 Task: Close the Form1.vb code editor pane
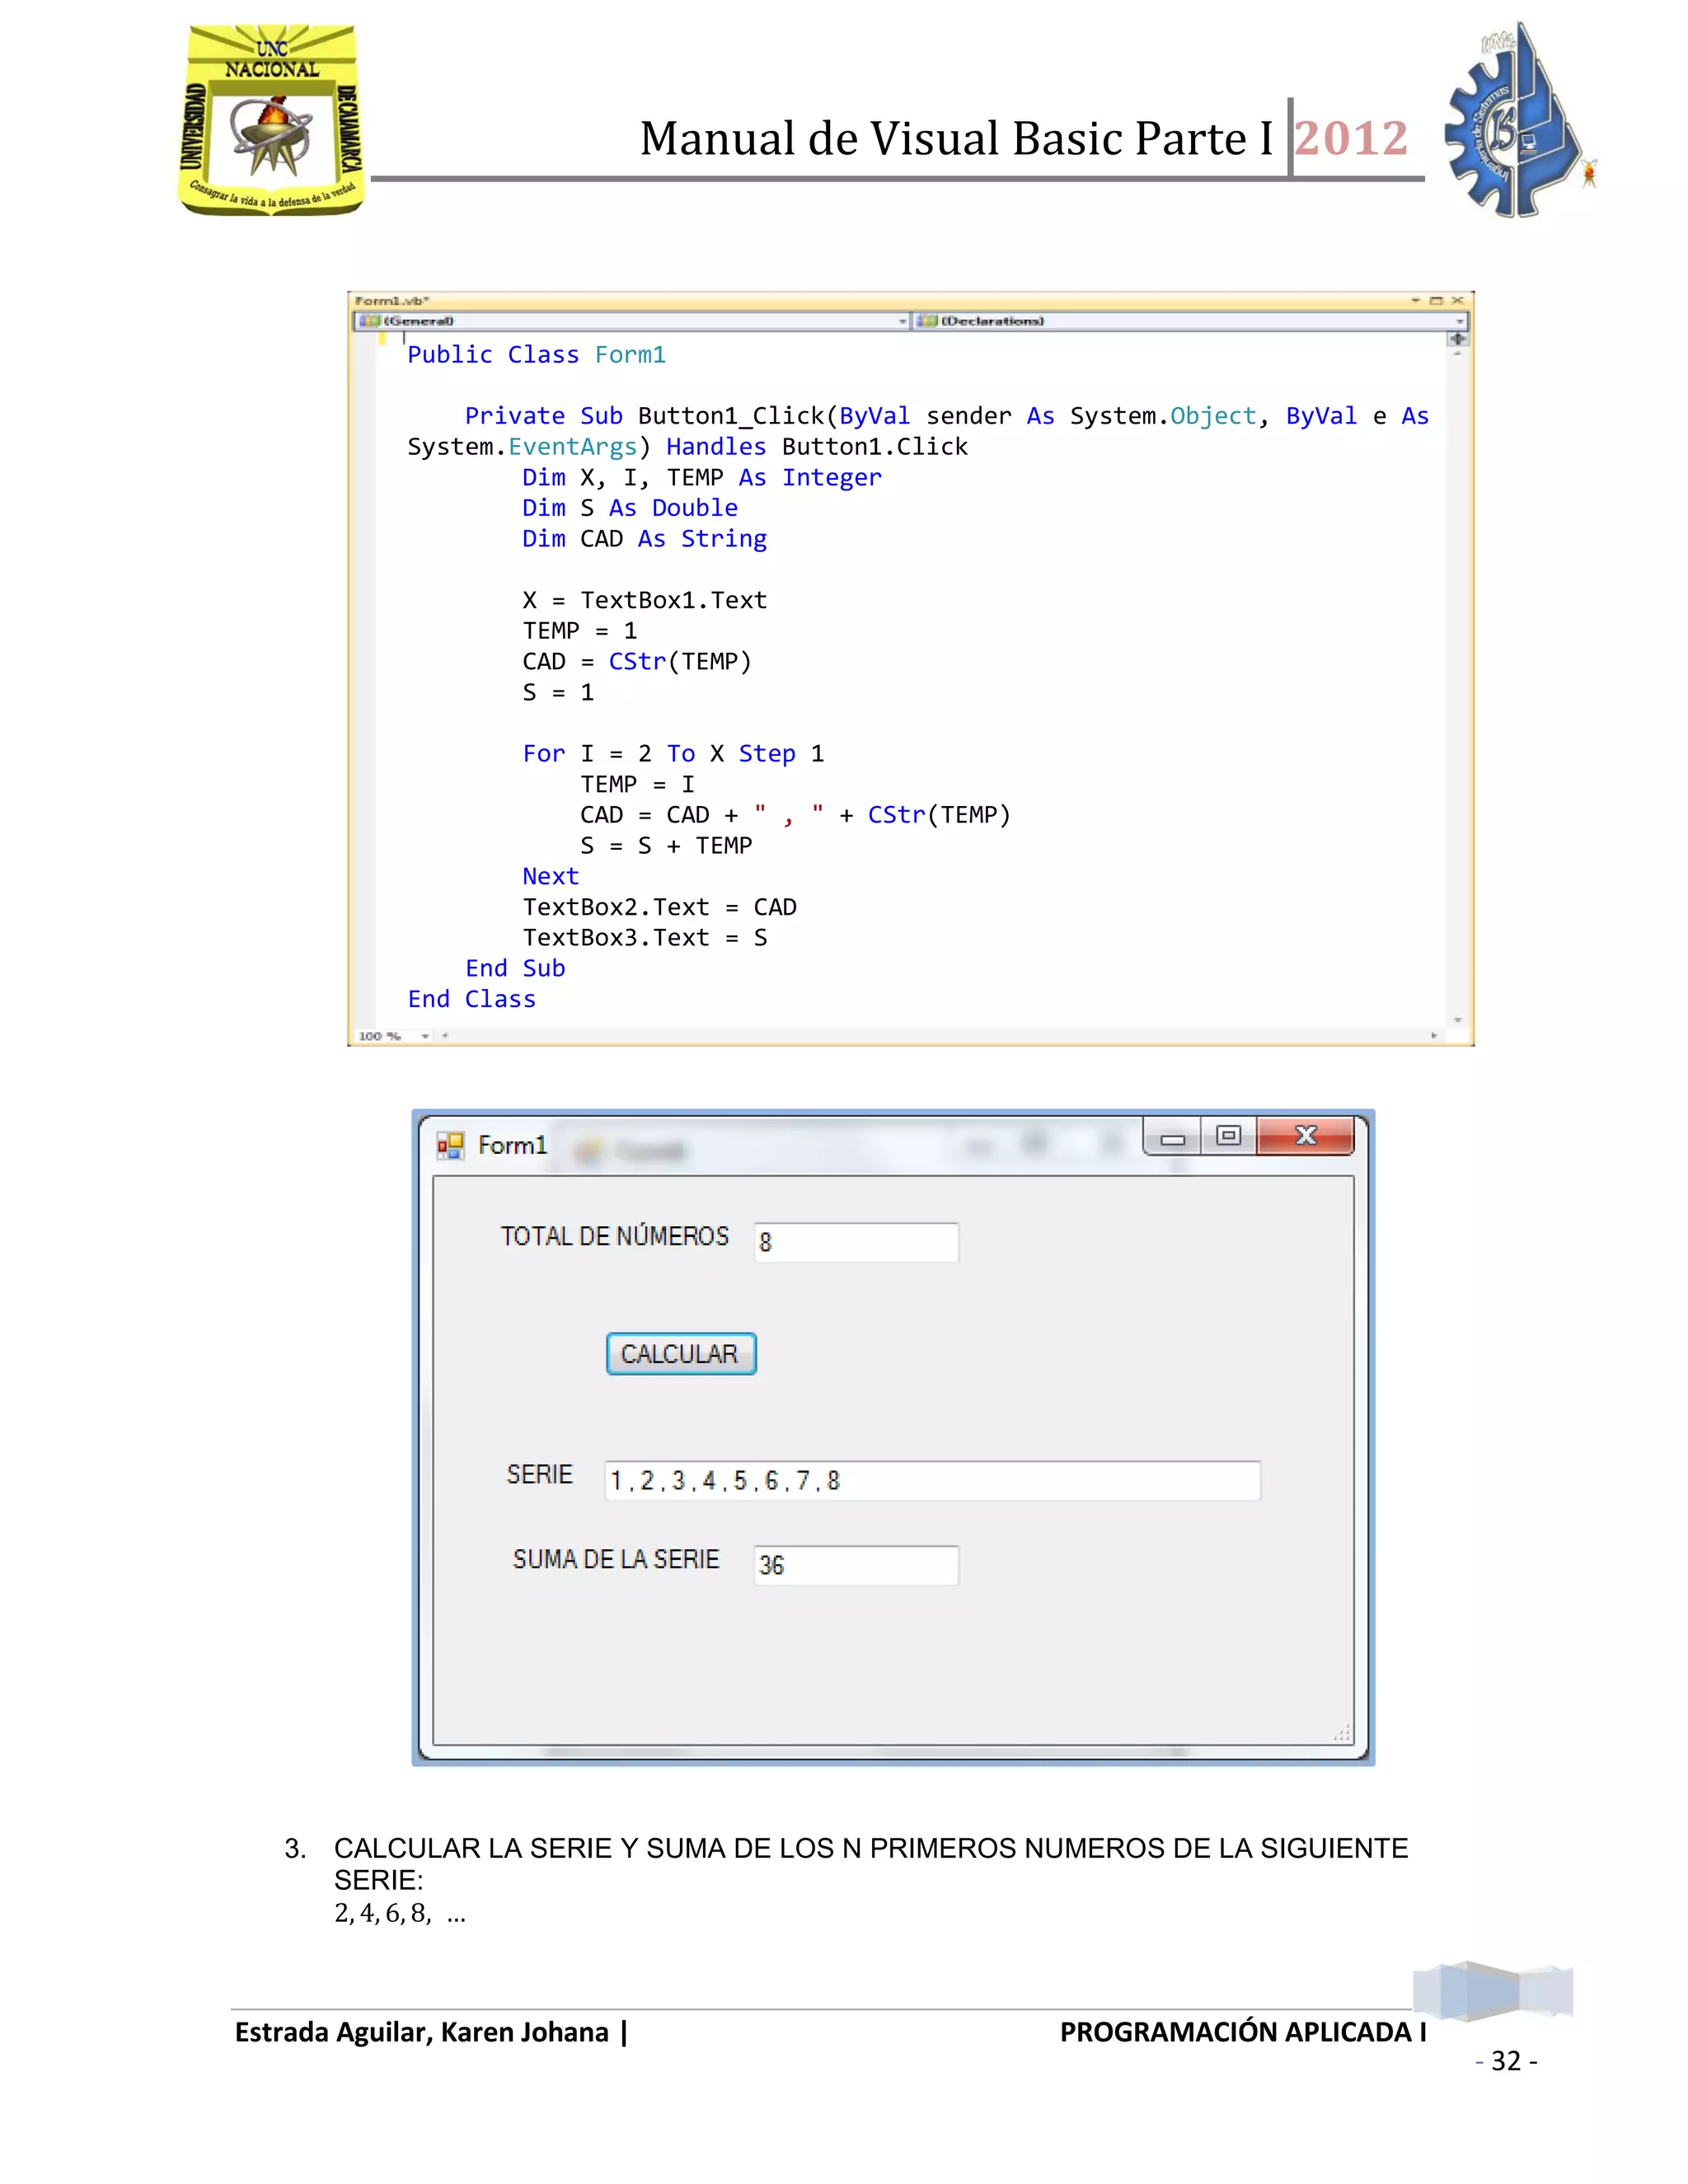point(1458,300)
